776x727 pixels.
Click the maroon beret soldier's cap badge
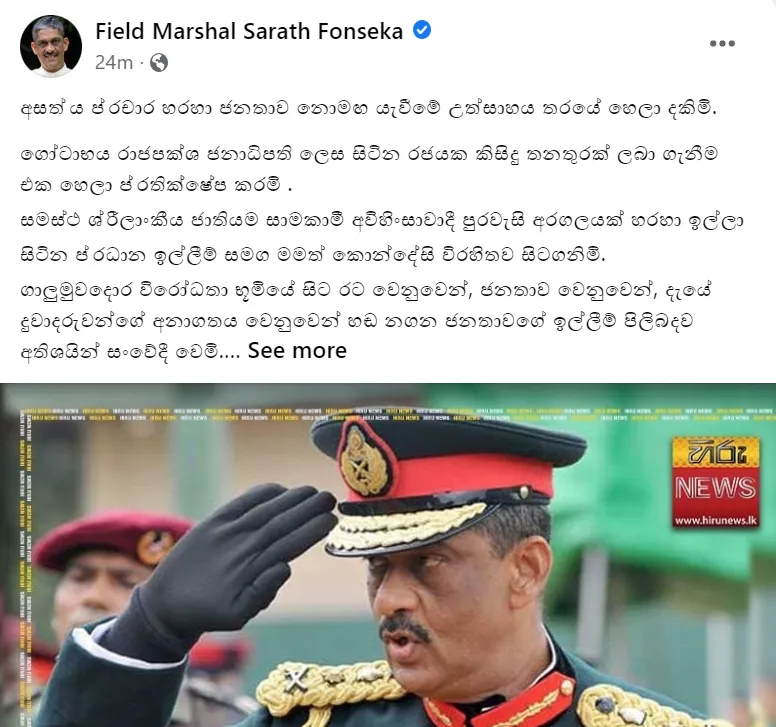pyautogui.click(x=150, y=548)
